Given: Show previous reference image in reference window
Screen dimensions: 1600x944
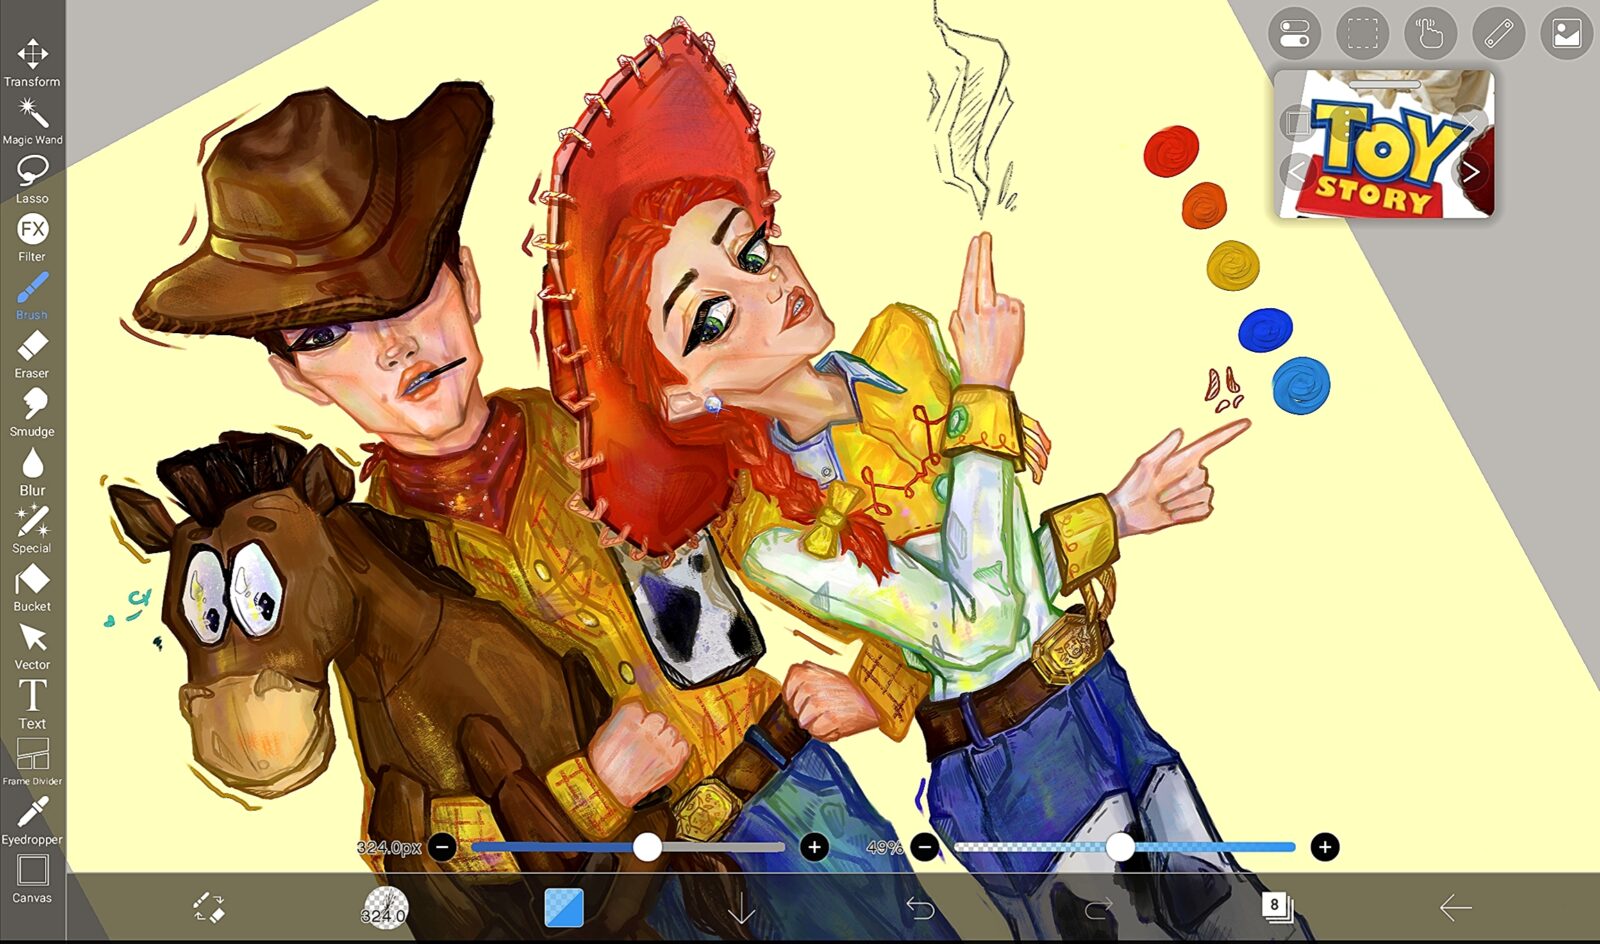Looking at the screenshot, I should tap(1297, 172).
